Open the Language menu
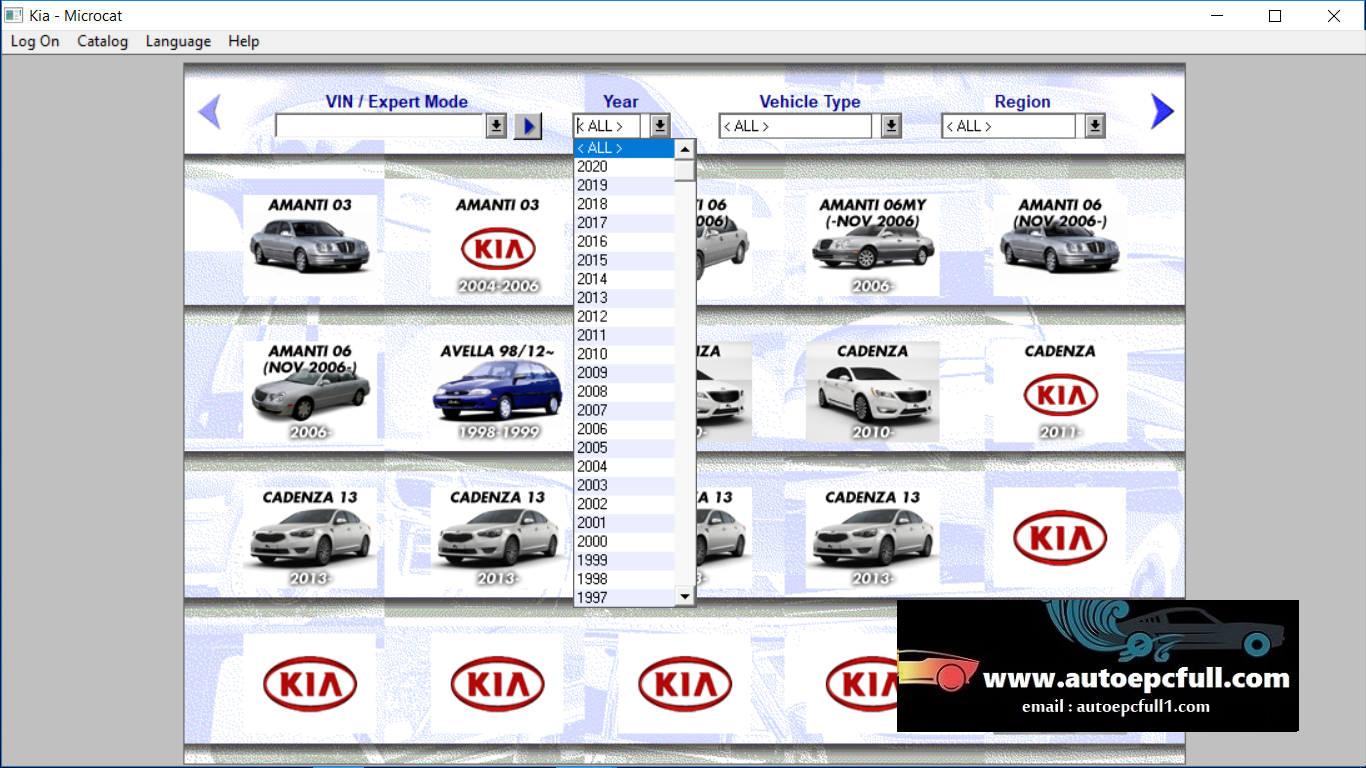The height and width of the screenshot is (768, 1366). click(178, 41)
